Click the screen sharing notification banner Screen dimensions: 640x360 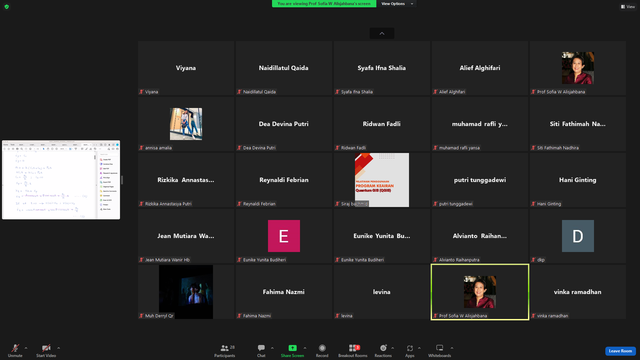[x=324, y=4]
